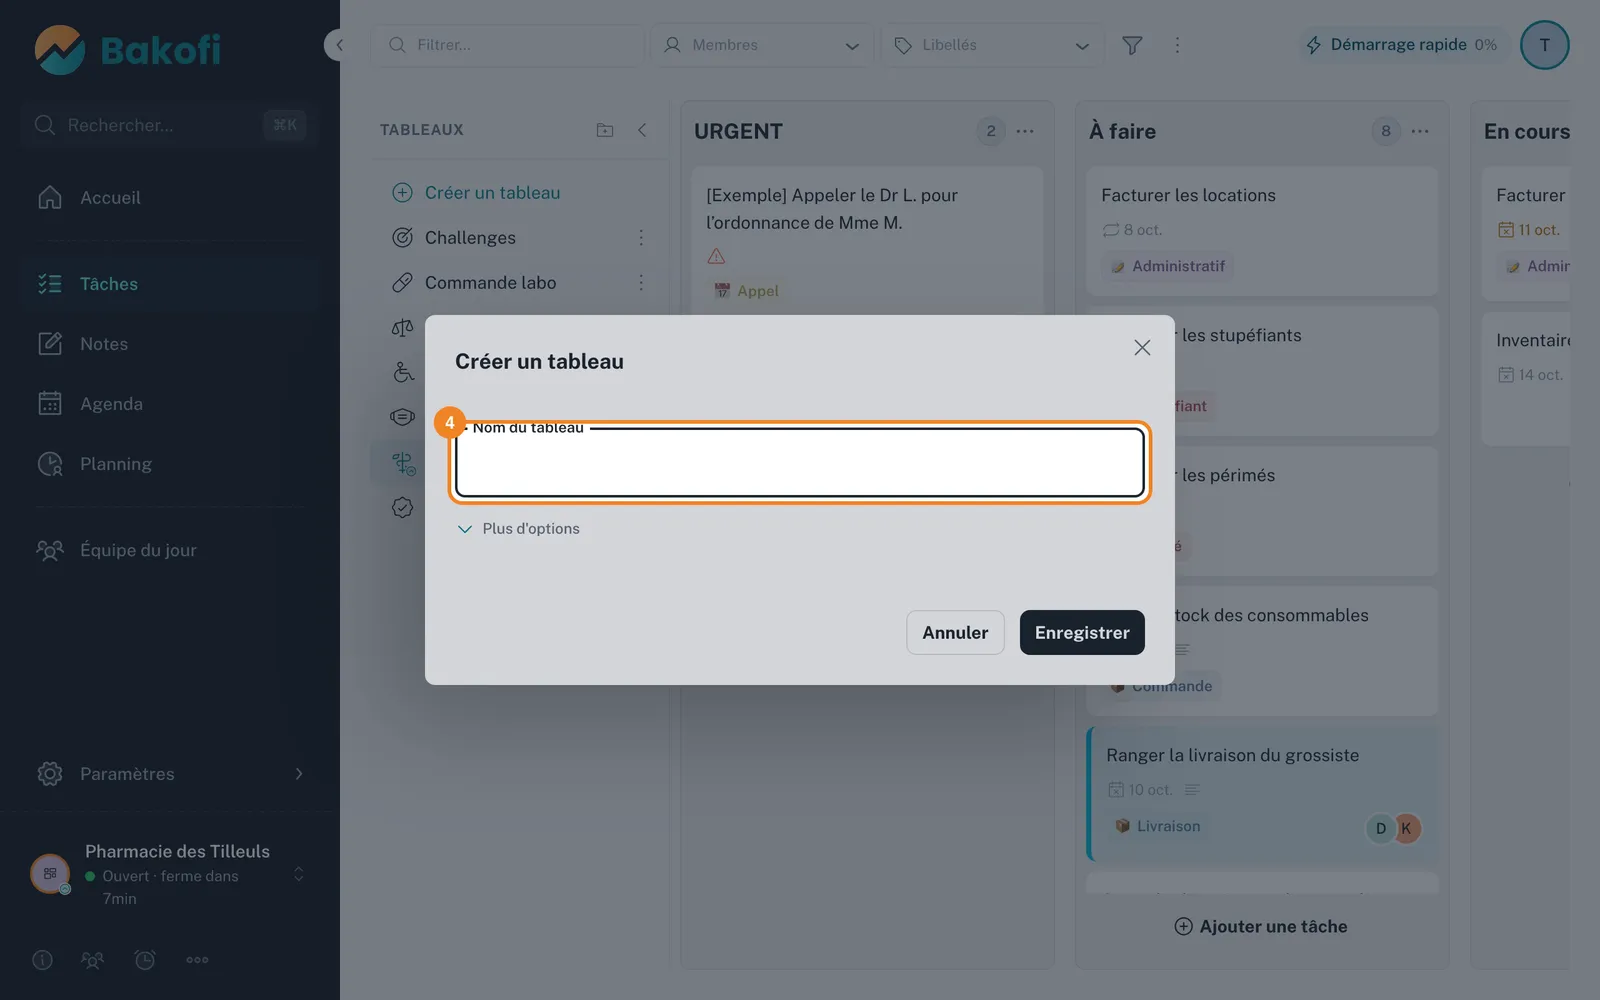
Task: Open the T user avatar
Action: pyautogui.click(x=1544, y=45)
